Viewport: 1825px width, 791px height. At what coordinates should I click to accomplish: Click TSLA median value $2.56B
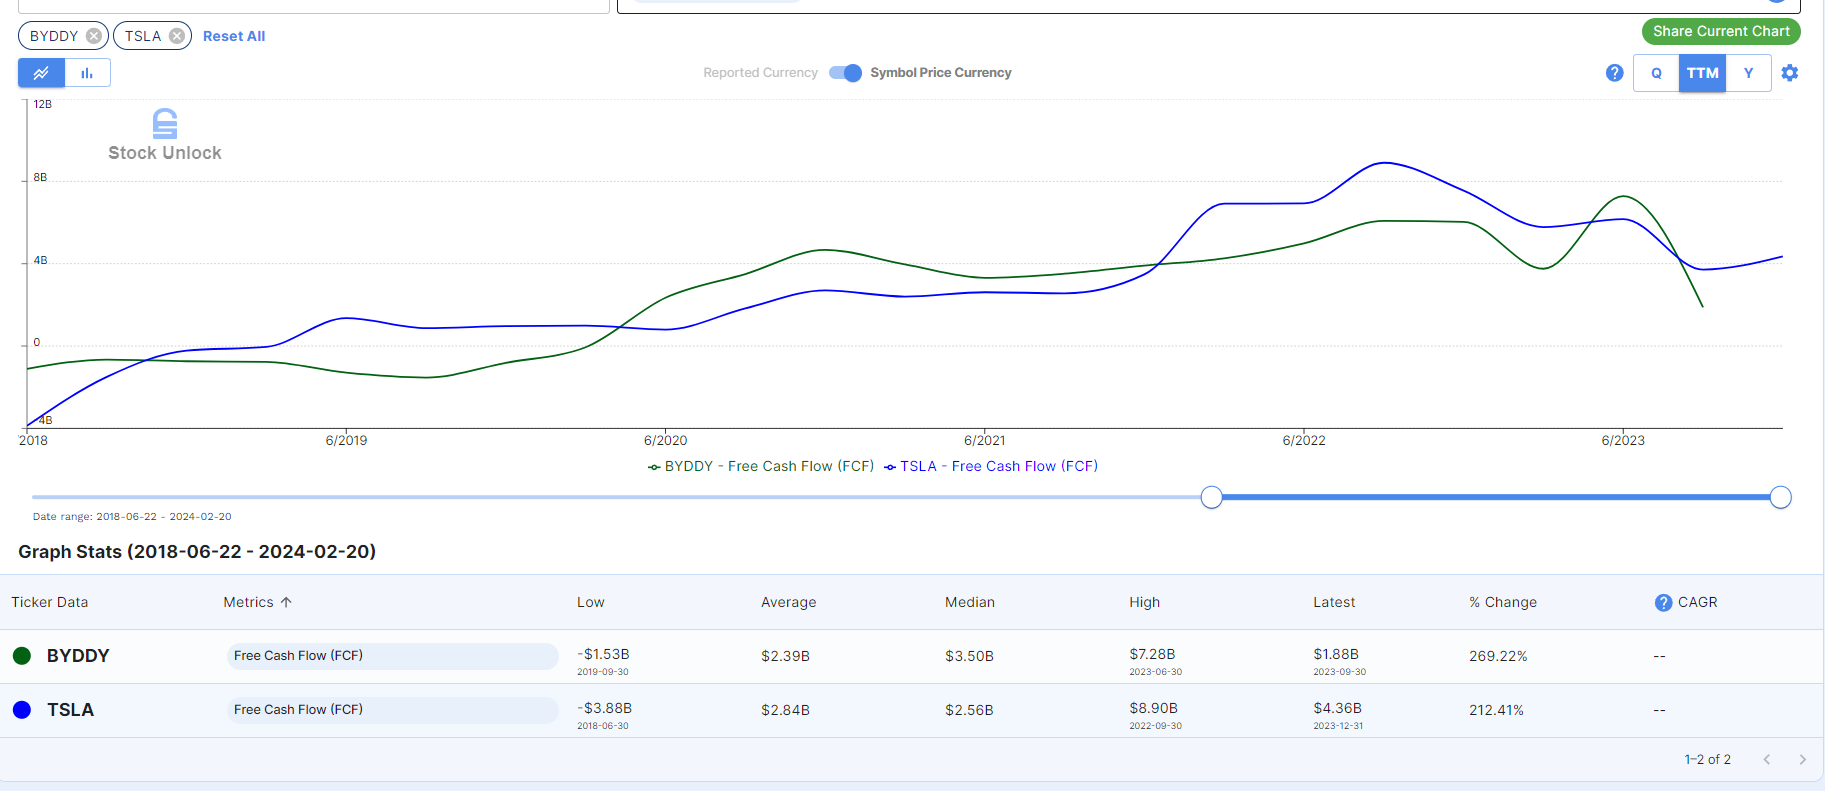click(969, 710)
